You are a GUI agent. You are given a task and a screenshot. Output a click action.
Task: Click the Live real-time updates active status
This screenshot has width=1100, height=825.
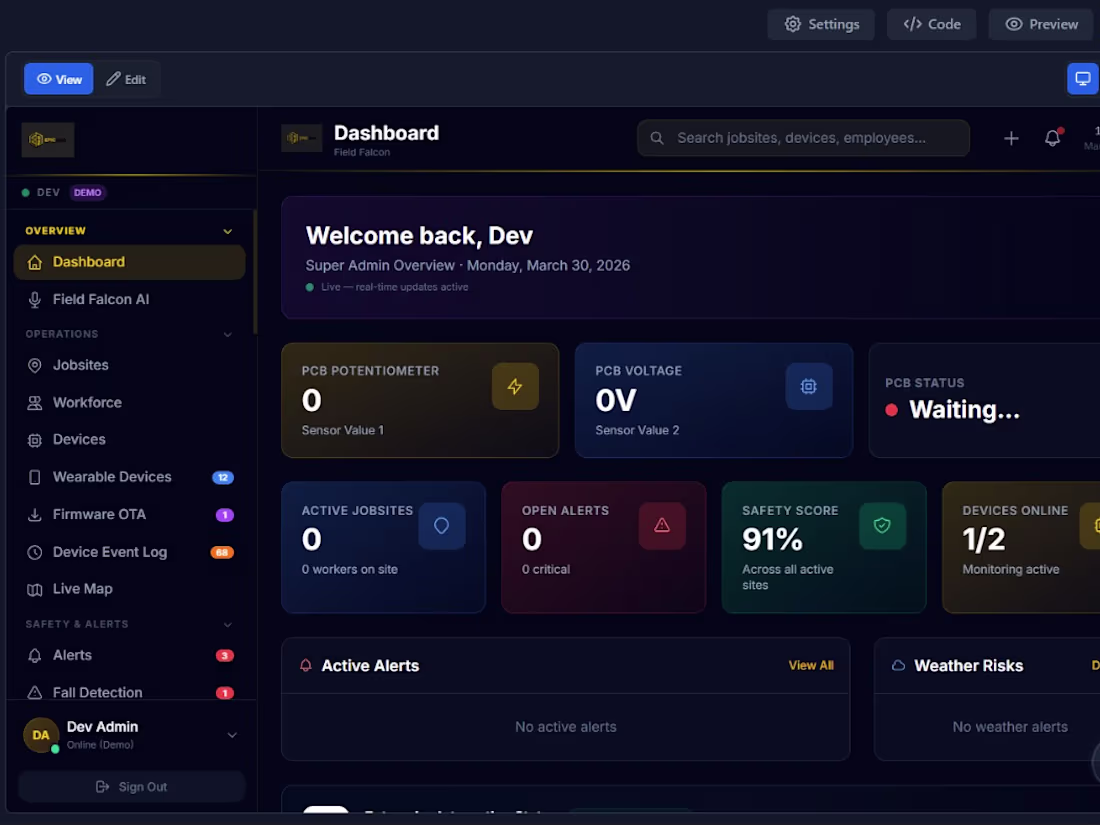click(x=387, y=287)
